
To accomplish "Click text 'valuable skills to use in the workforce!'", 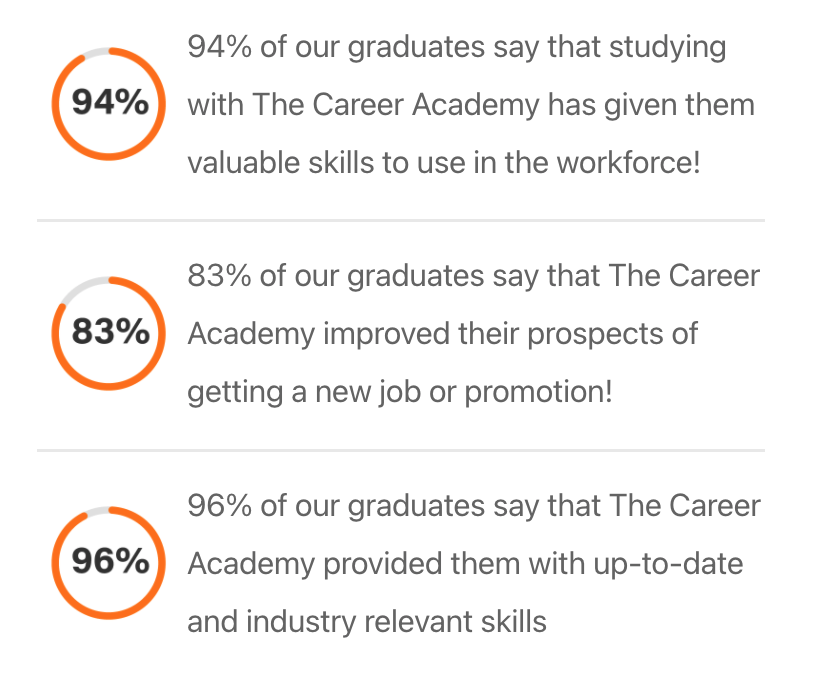I will 444,162.
